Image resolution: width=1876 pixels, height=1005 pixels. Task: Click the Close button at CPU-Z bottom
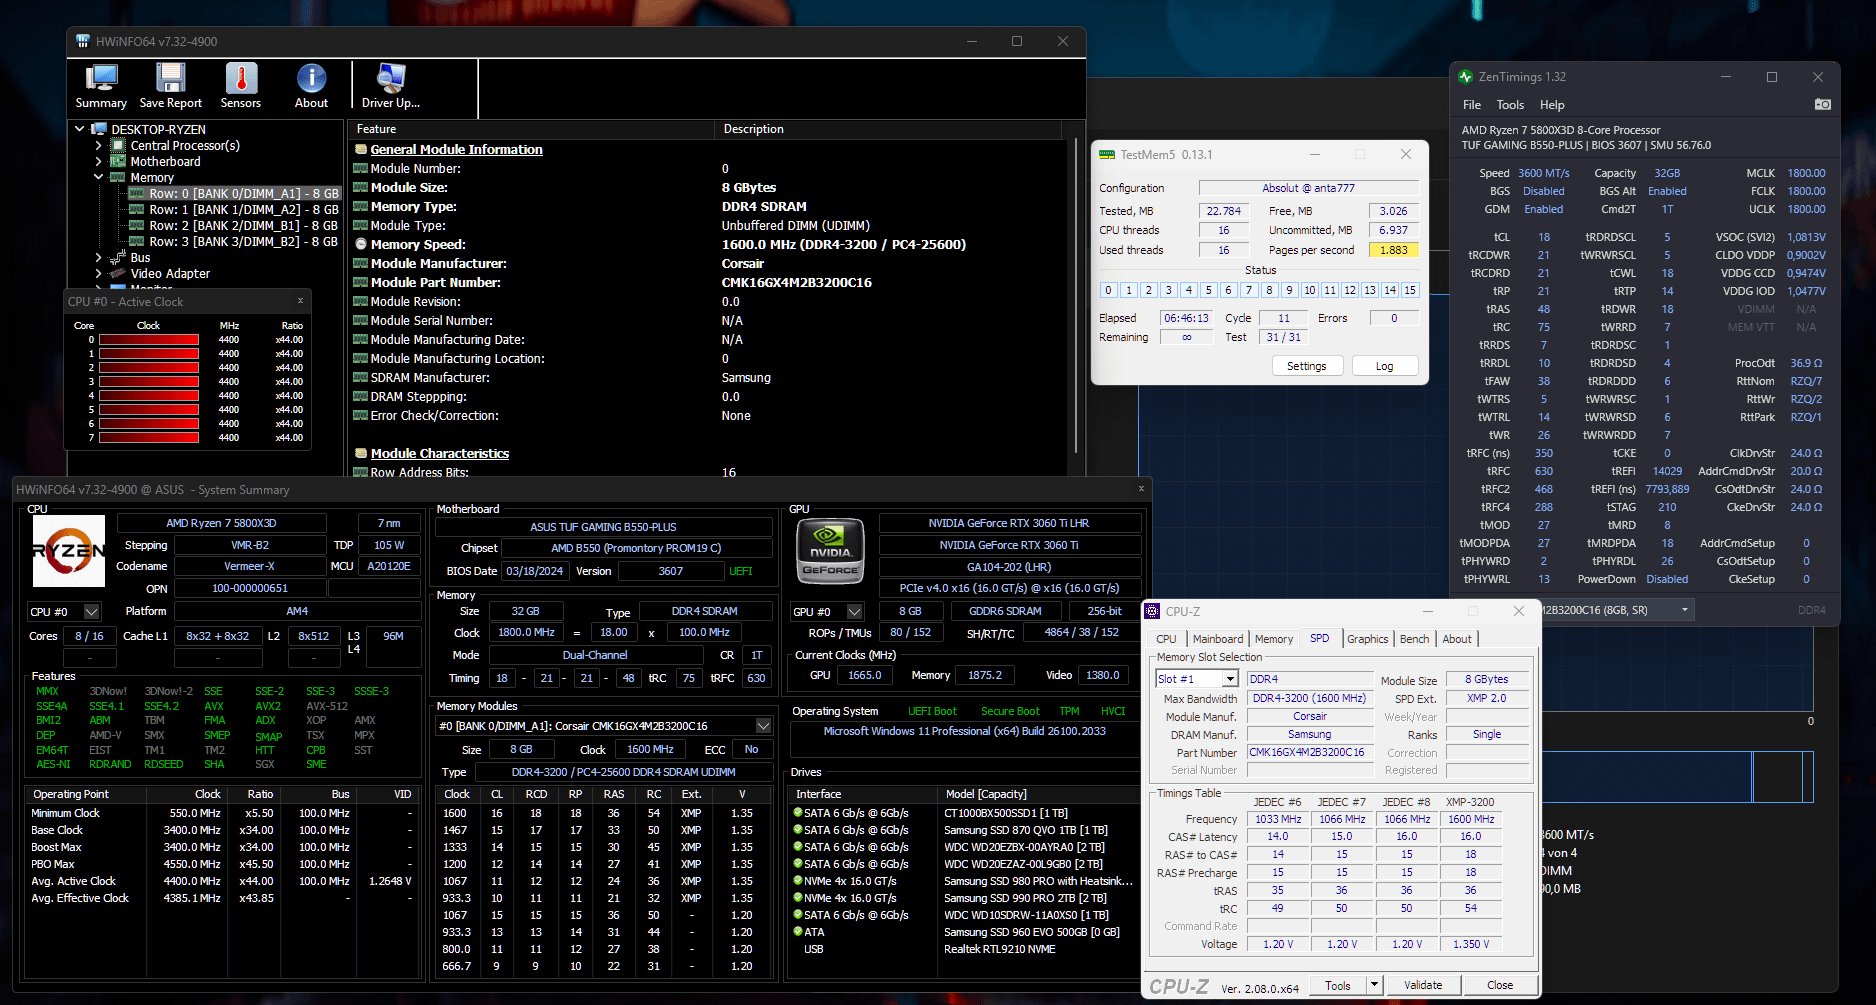[1500, 985]
